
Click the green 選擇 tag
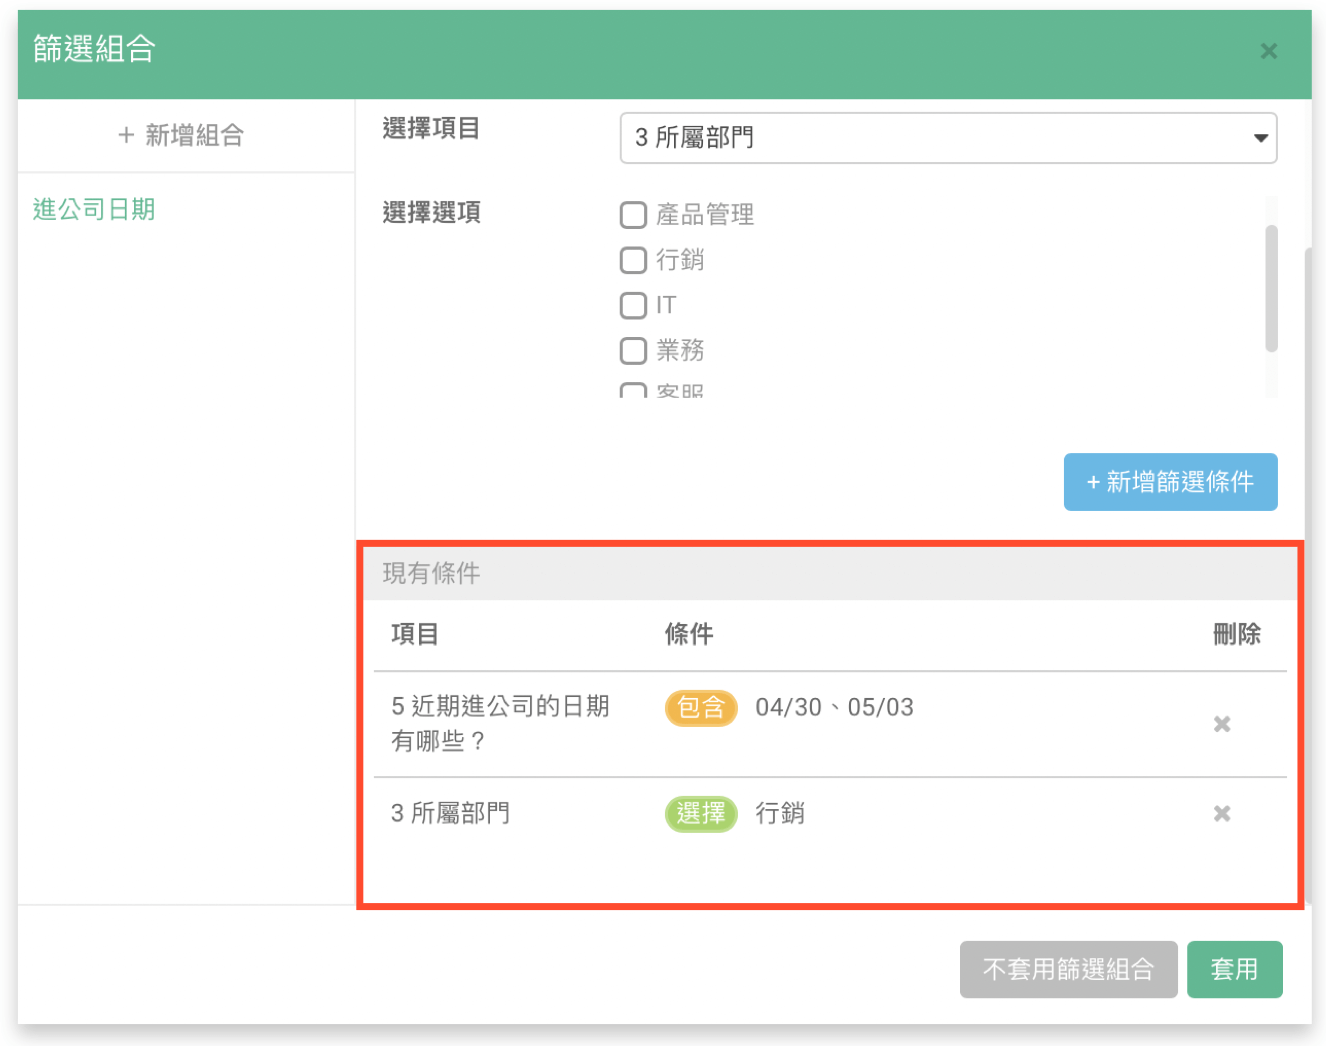(701, 814)
